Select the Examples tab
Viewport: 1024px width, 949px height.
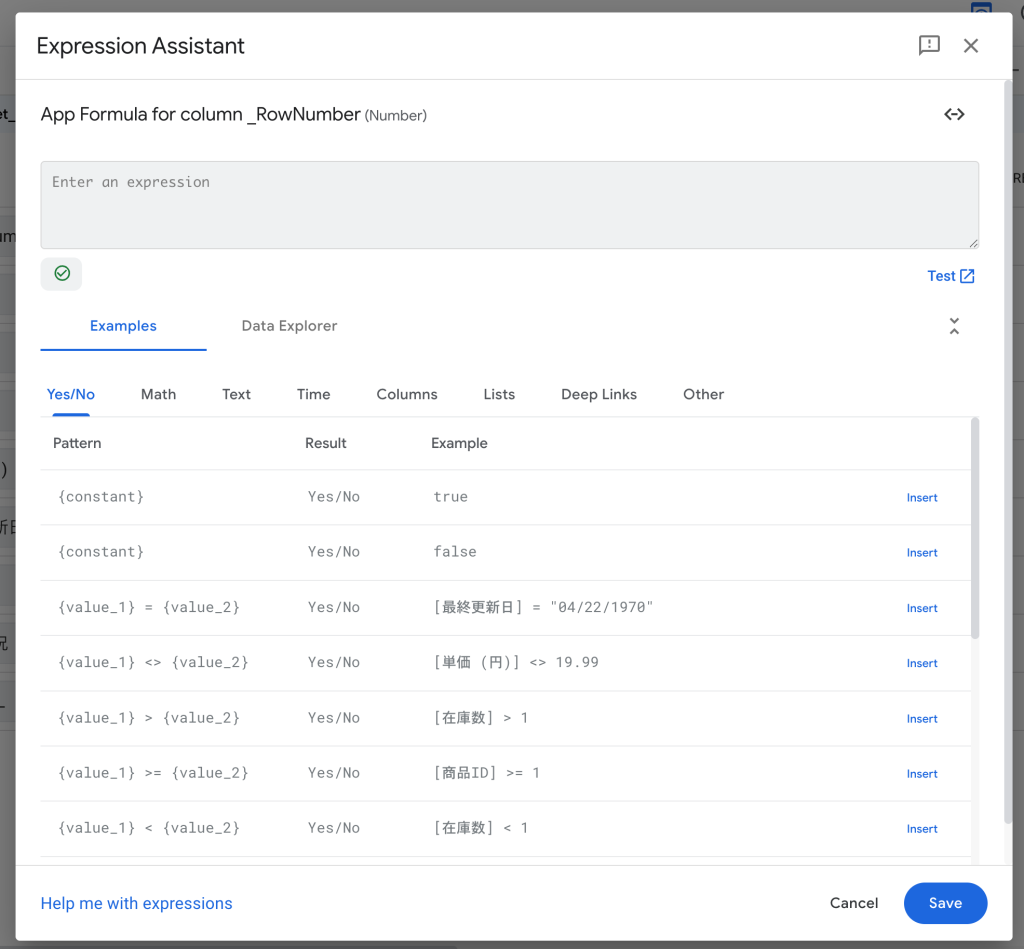click(x=123, y=326)
